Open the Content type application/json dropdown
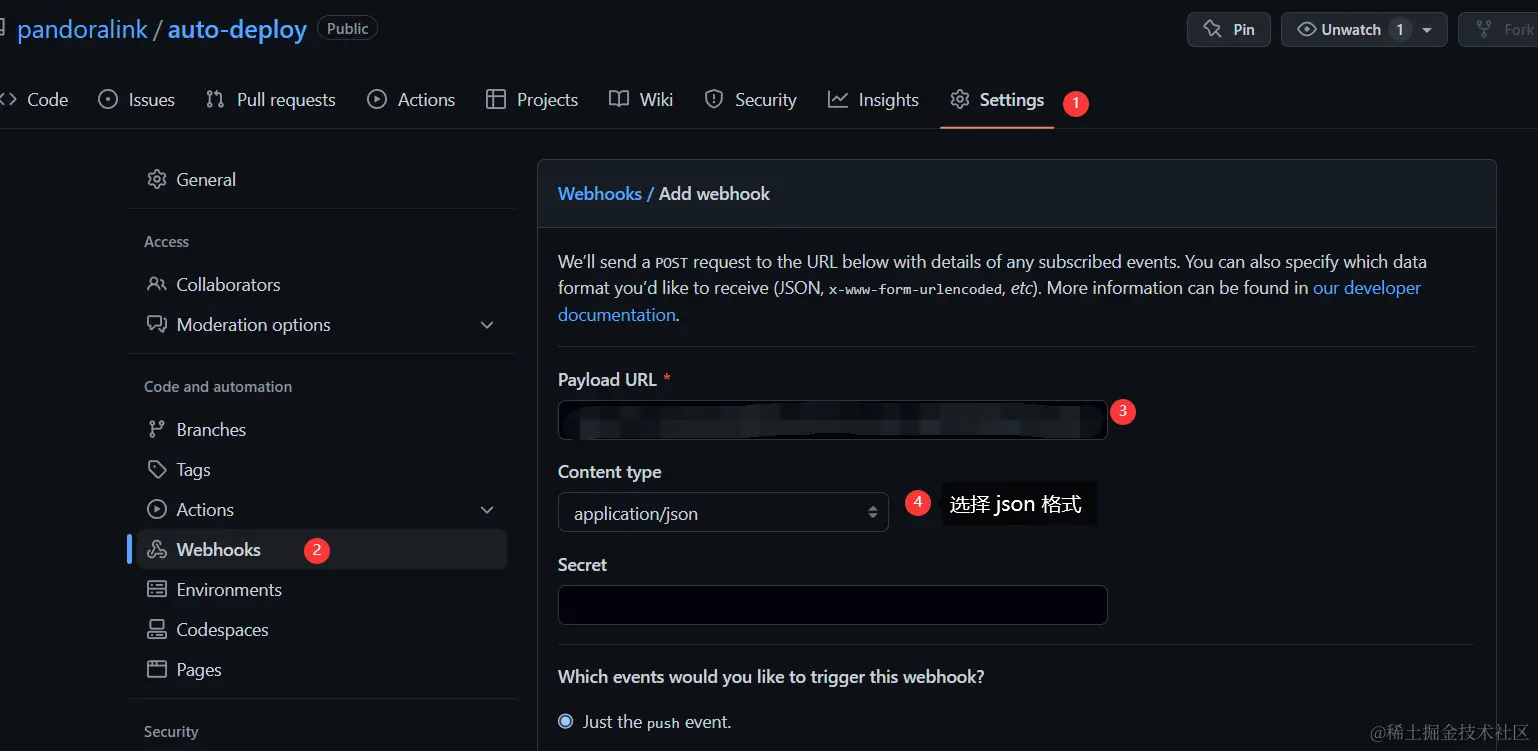The height and width of the screenshot is (751, 1538). point(723,512)
